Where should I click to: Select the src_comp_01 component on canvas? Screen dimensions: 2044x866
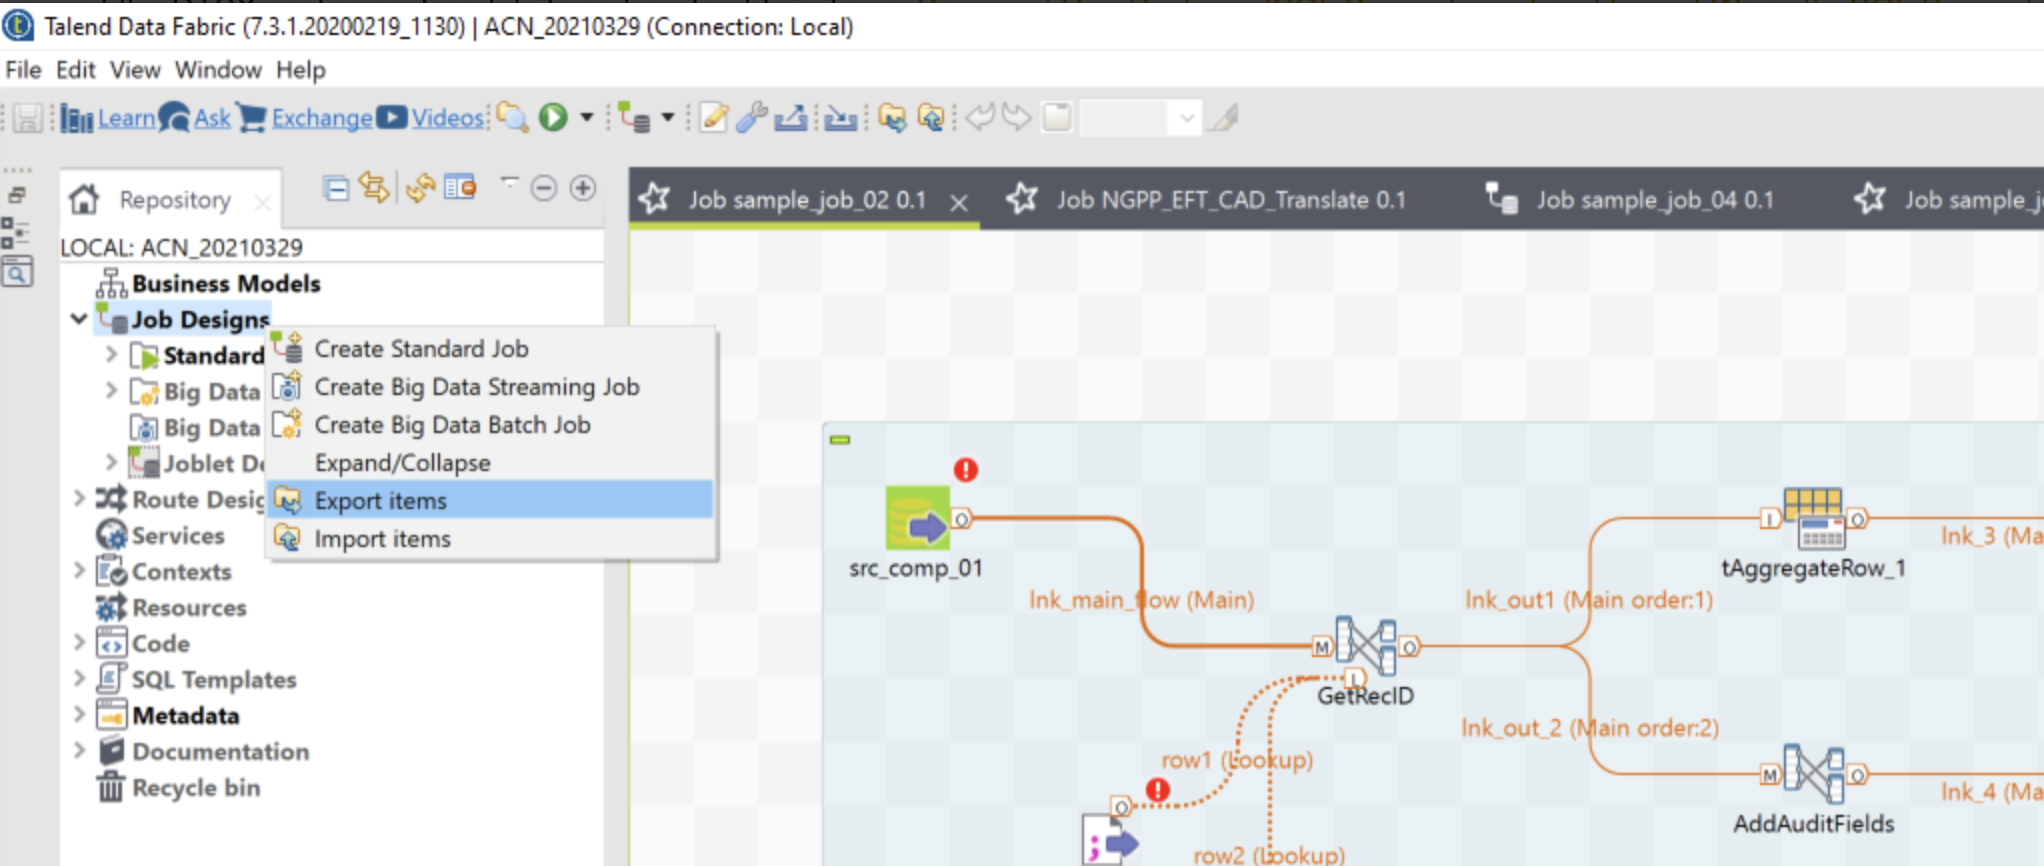[918, 518]
